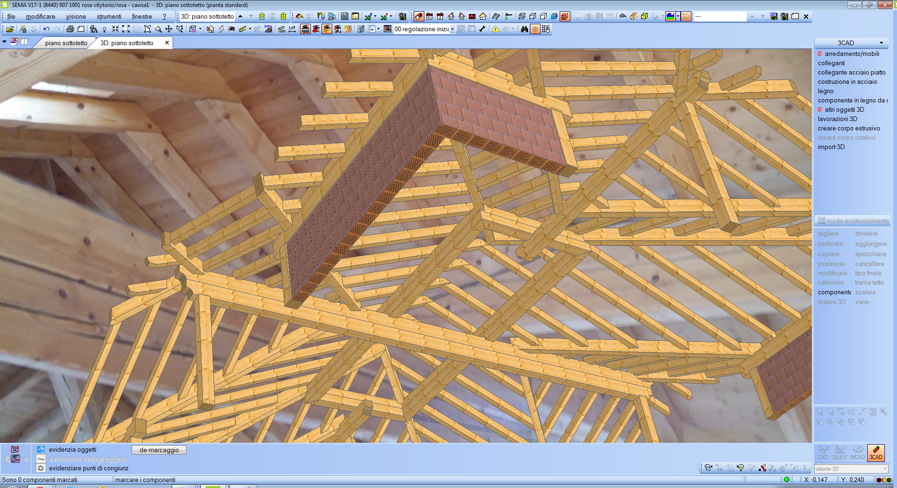Click the yellow warning triangle icon
This screenshot has width=897, height=488.
(x=495, y=29)
